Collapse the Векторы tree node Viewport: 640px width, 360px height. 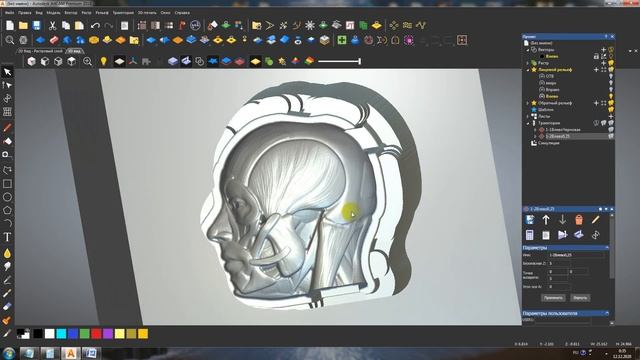(528, 50)
